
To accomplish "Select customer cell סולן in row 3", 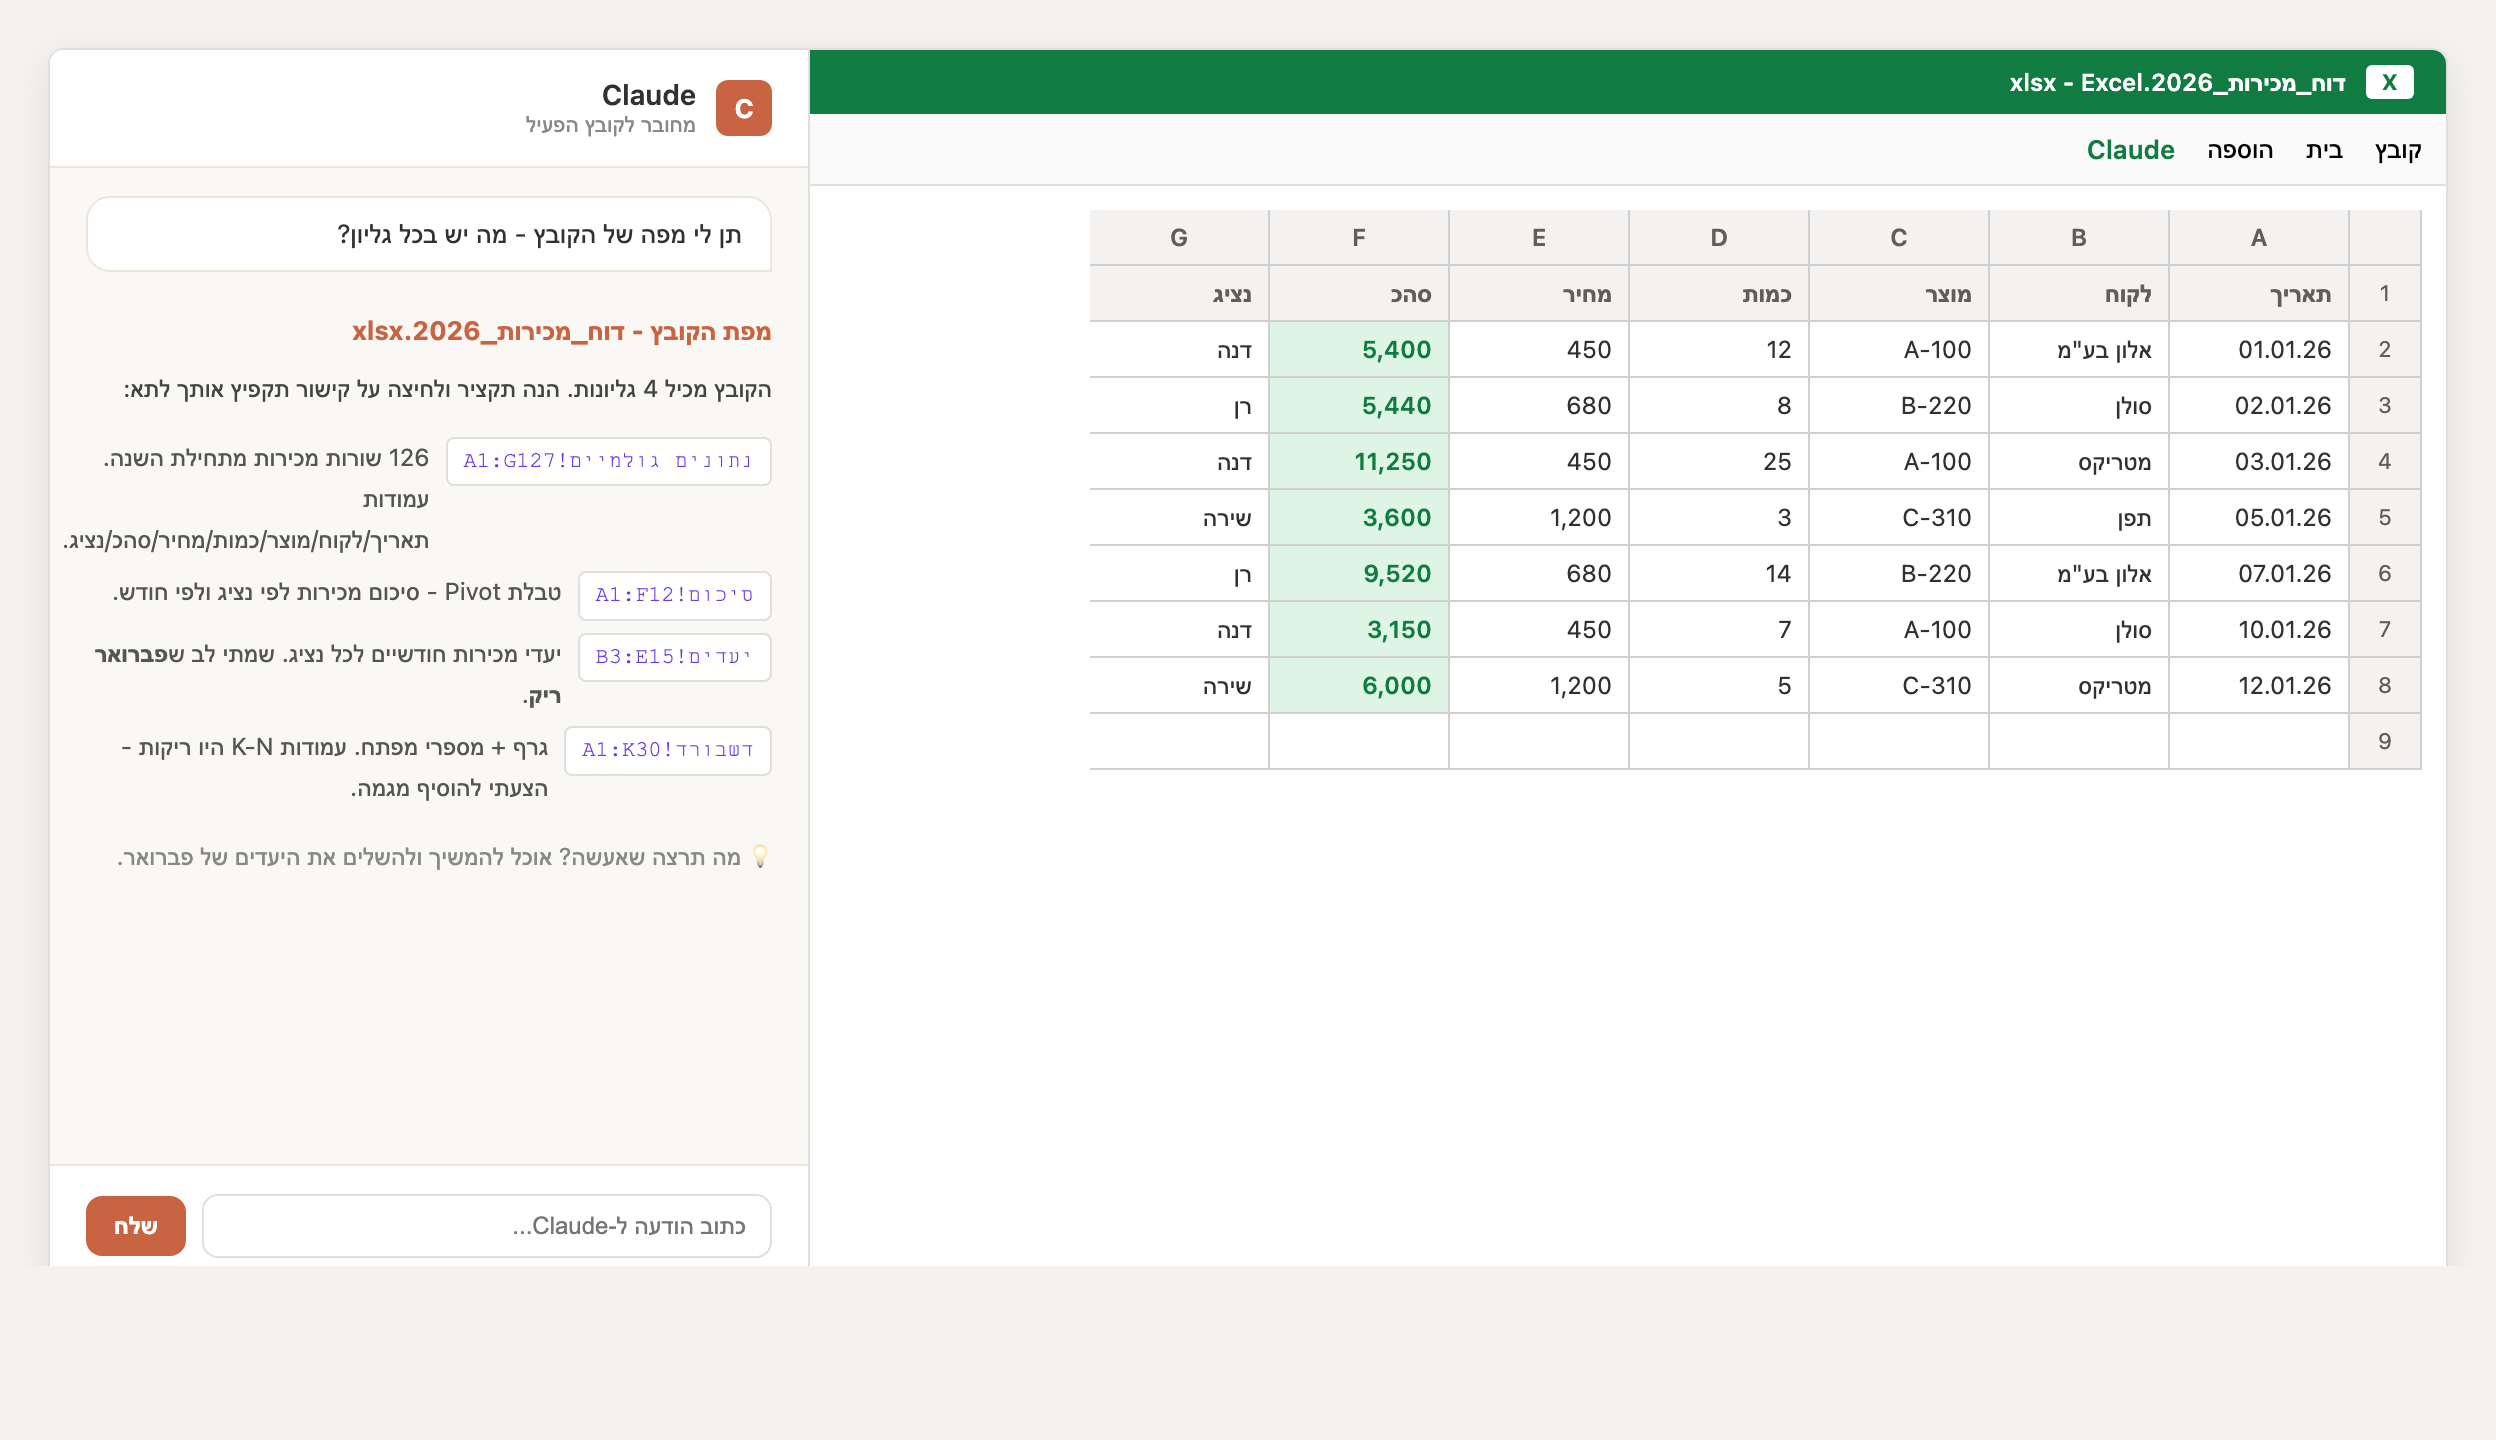I will pos(2078,405).
